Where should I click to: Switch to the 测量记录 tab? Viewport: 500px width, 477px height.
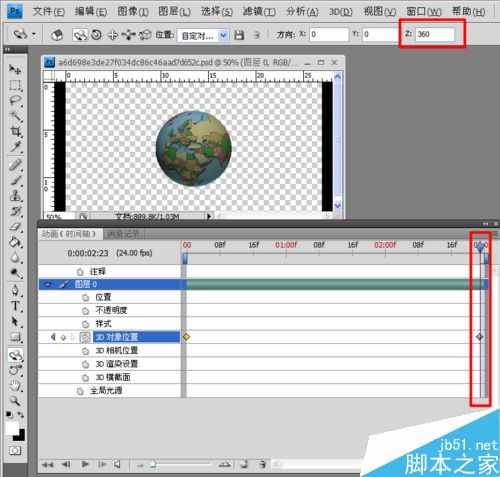123,234
